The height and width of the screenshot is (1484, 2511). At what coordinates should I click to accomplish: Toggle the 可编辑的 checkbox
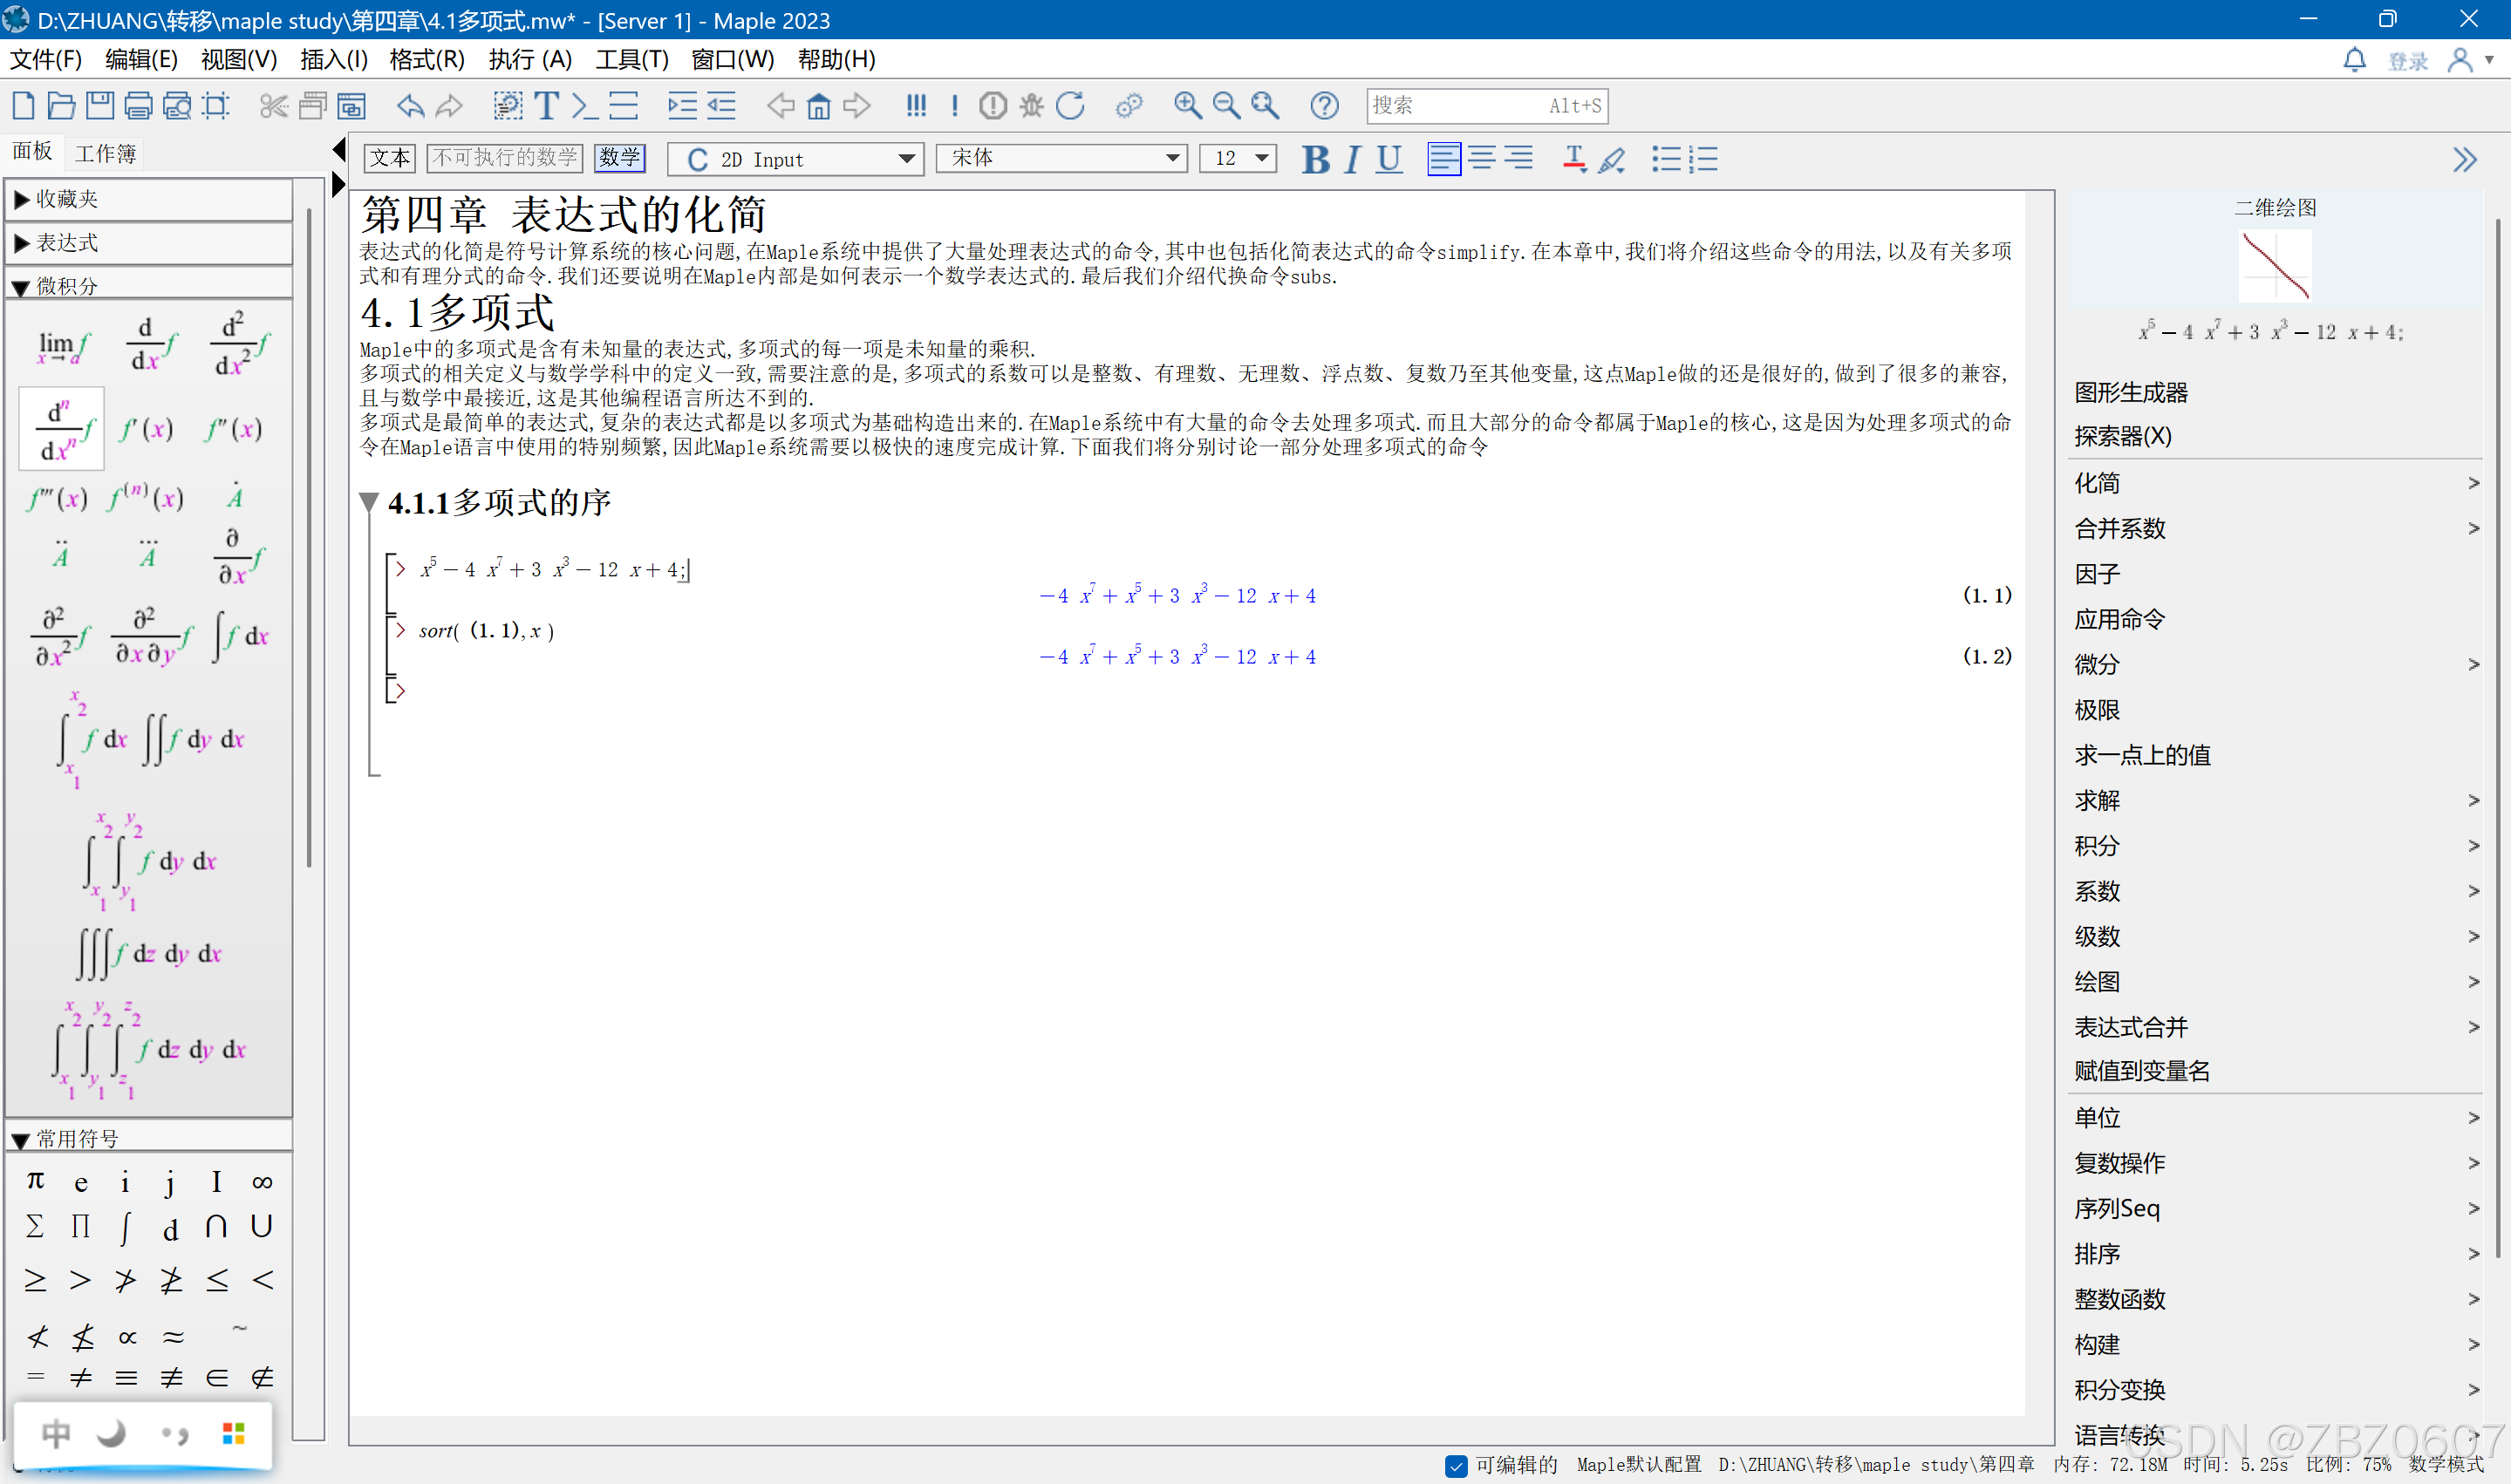[1455, 1465]
